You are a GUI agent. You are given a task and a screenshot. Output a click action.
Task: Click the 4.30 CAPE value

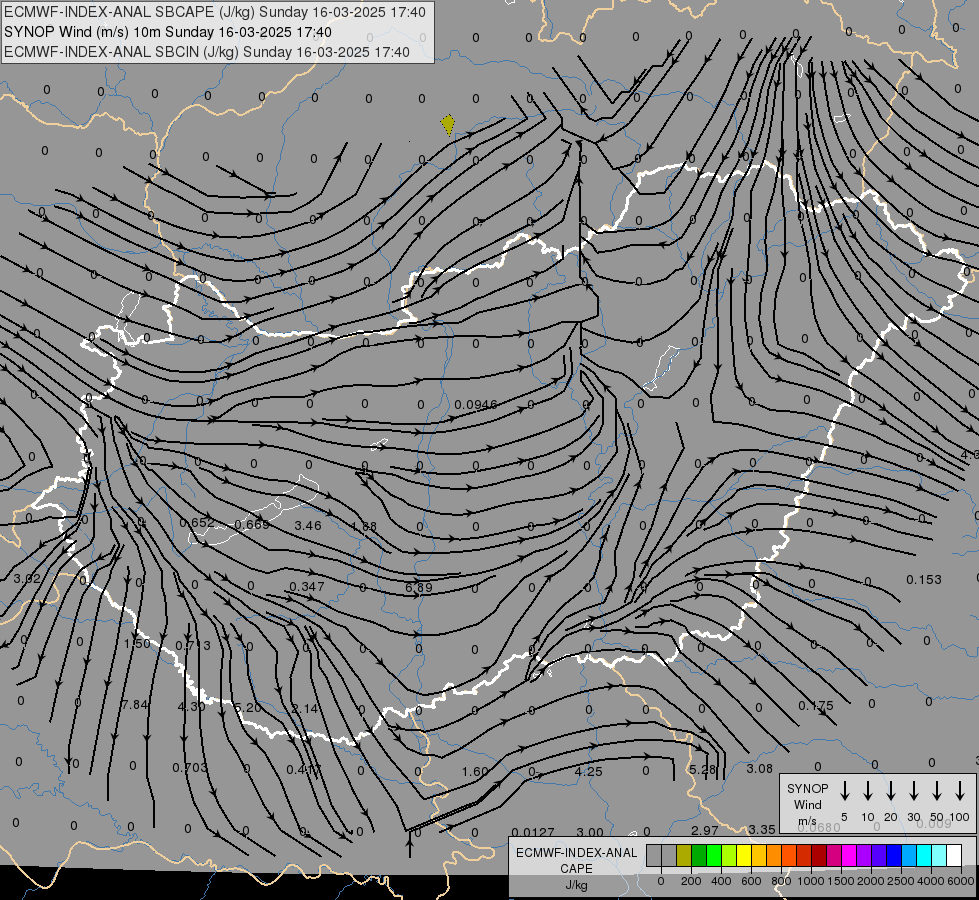[192, 706]
